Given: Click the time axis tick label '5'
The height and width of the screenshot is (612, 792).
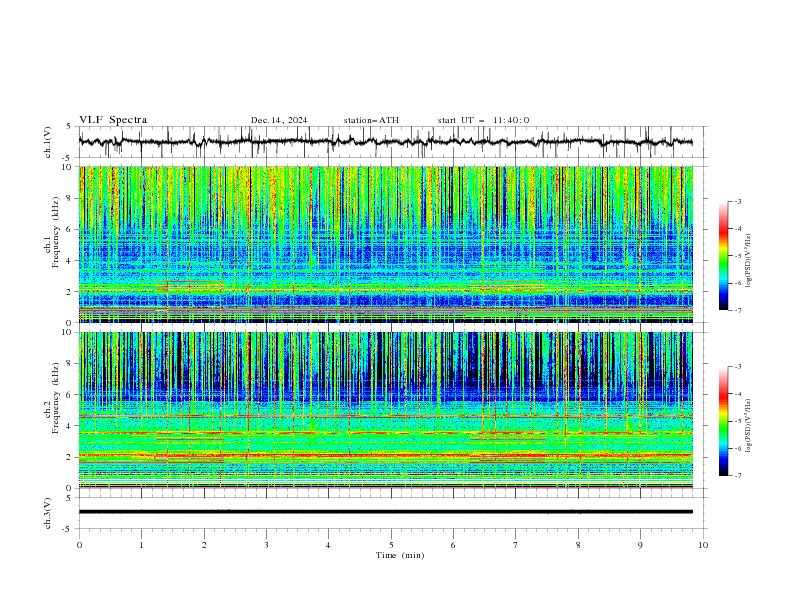Looking at the screenshot, I should click(391, 545).
